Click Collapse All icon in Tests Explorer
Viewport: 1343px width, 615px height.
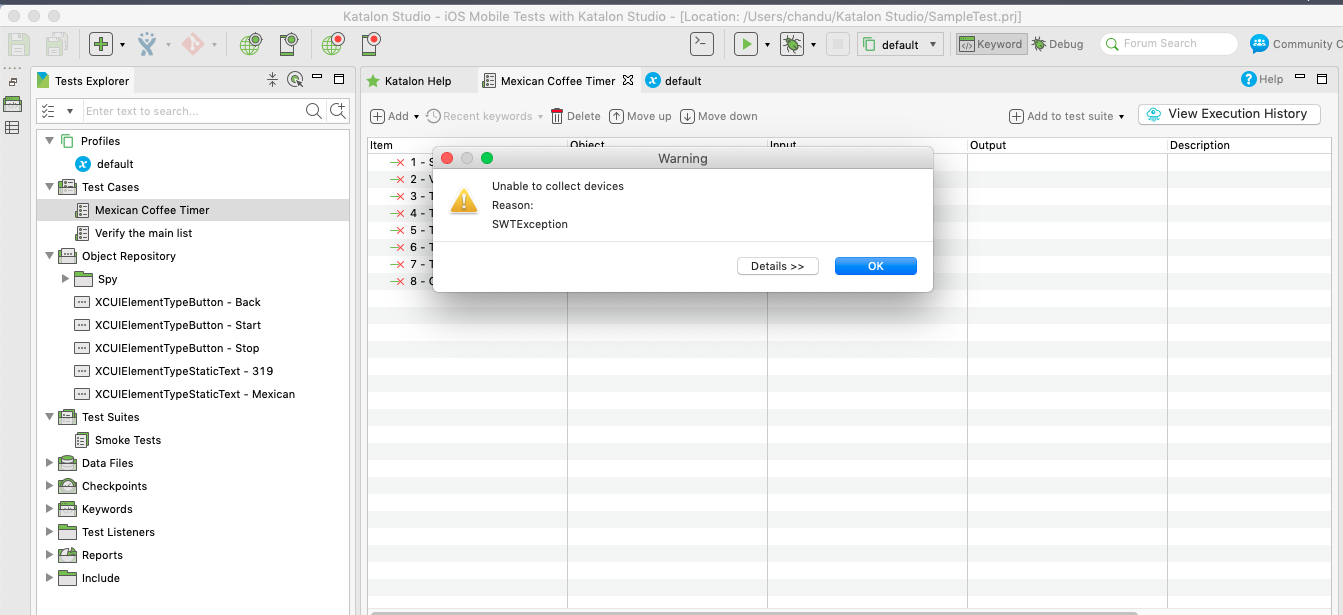point(272,80)
